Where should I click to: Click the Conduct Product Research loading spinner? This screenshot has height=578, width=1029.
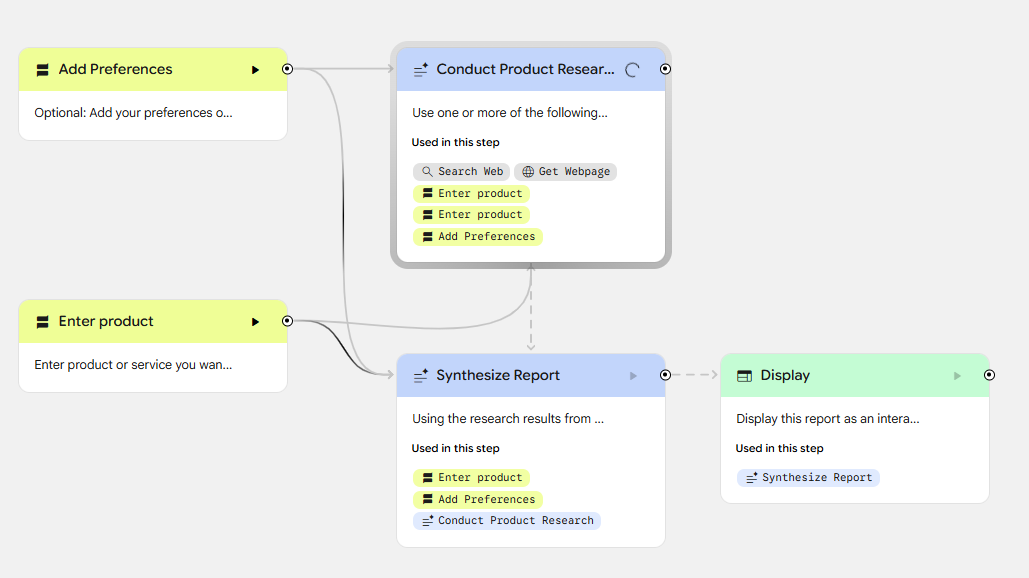pos(632,70)
